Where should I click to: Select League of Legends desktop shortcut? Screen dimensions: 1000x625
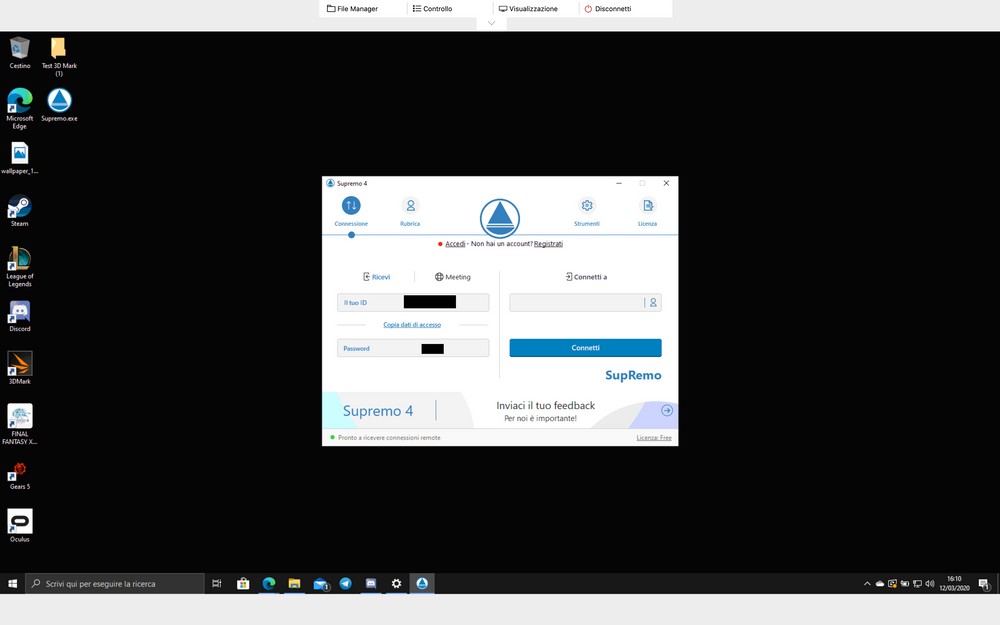(20, 267)
